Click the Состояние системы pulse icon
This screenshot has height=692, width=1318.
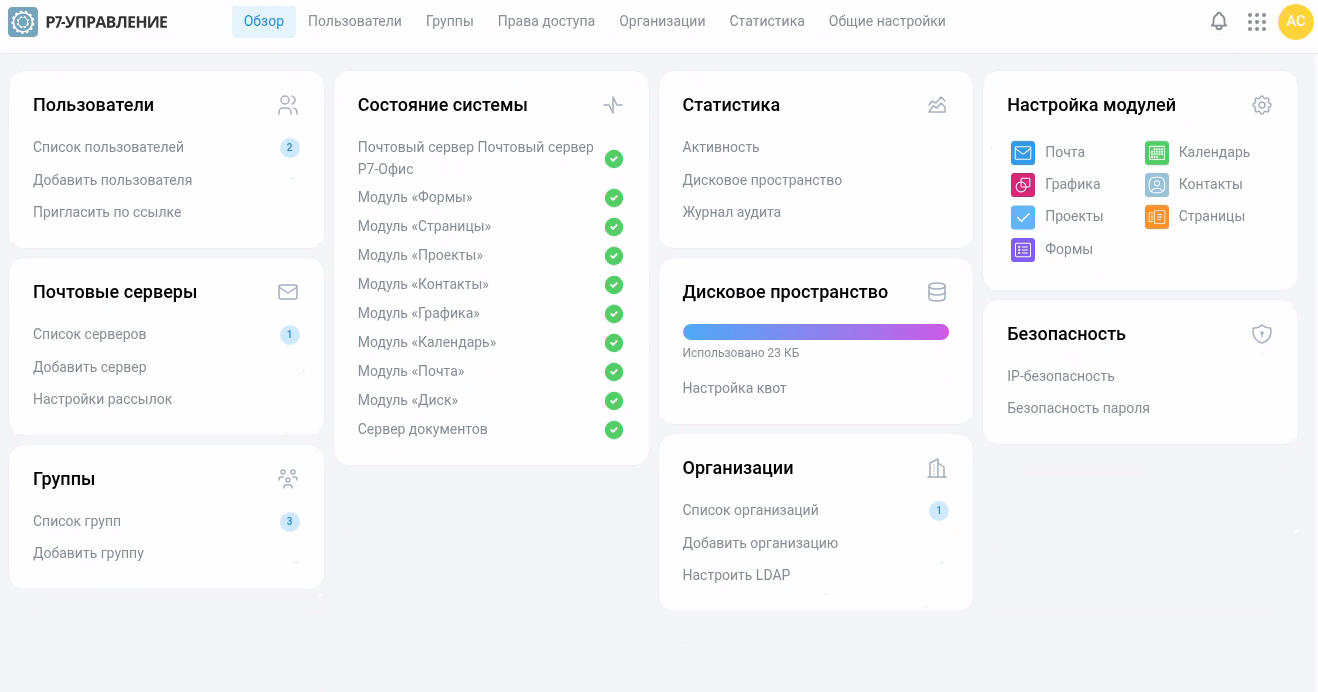[x=613, y=105]
